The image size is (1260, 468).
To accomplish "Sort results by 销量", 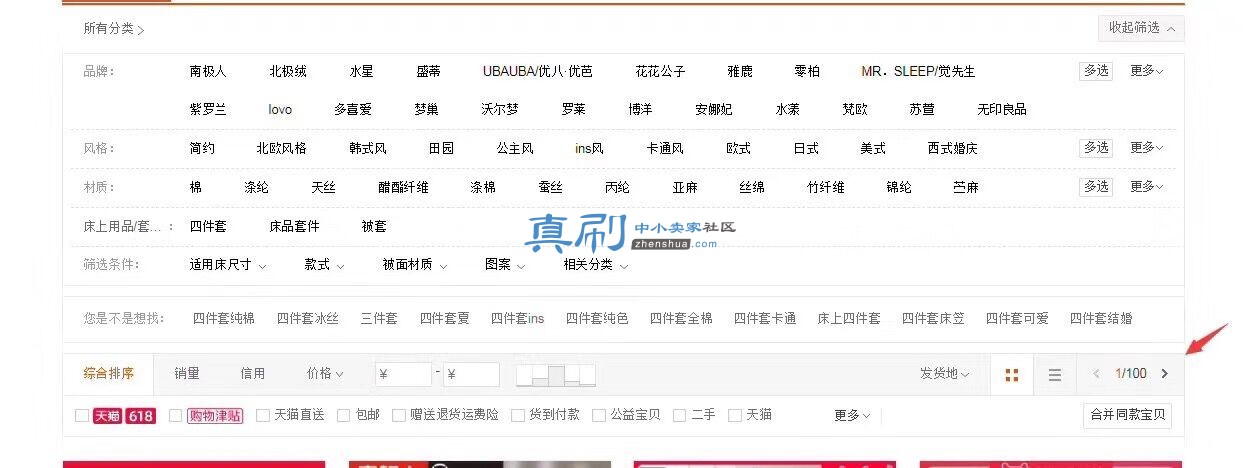I will [x=187, y=374].
